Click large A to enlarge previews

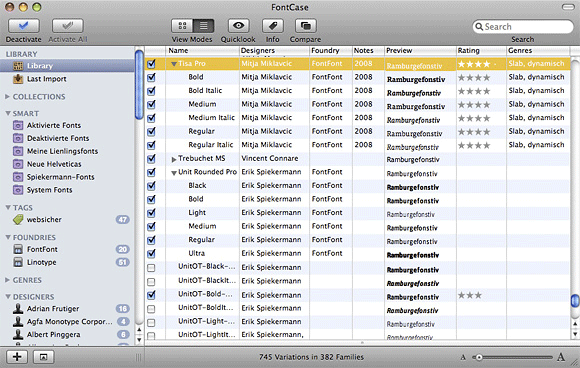point(561,357)
